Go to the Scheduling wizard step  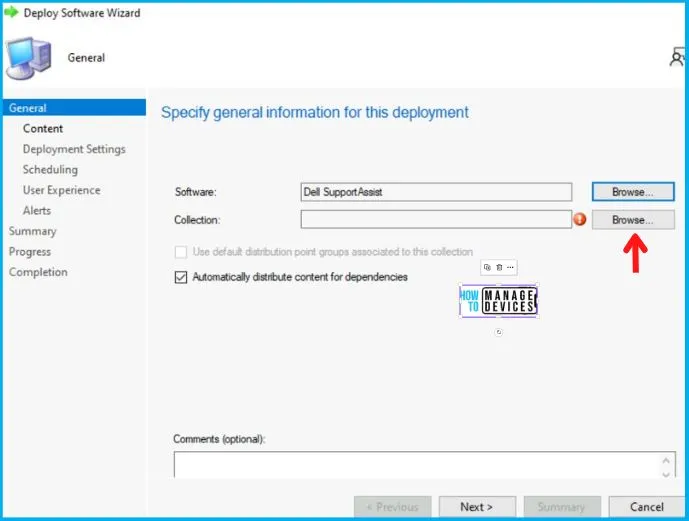[50, 170]
